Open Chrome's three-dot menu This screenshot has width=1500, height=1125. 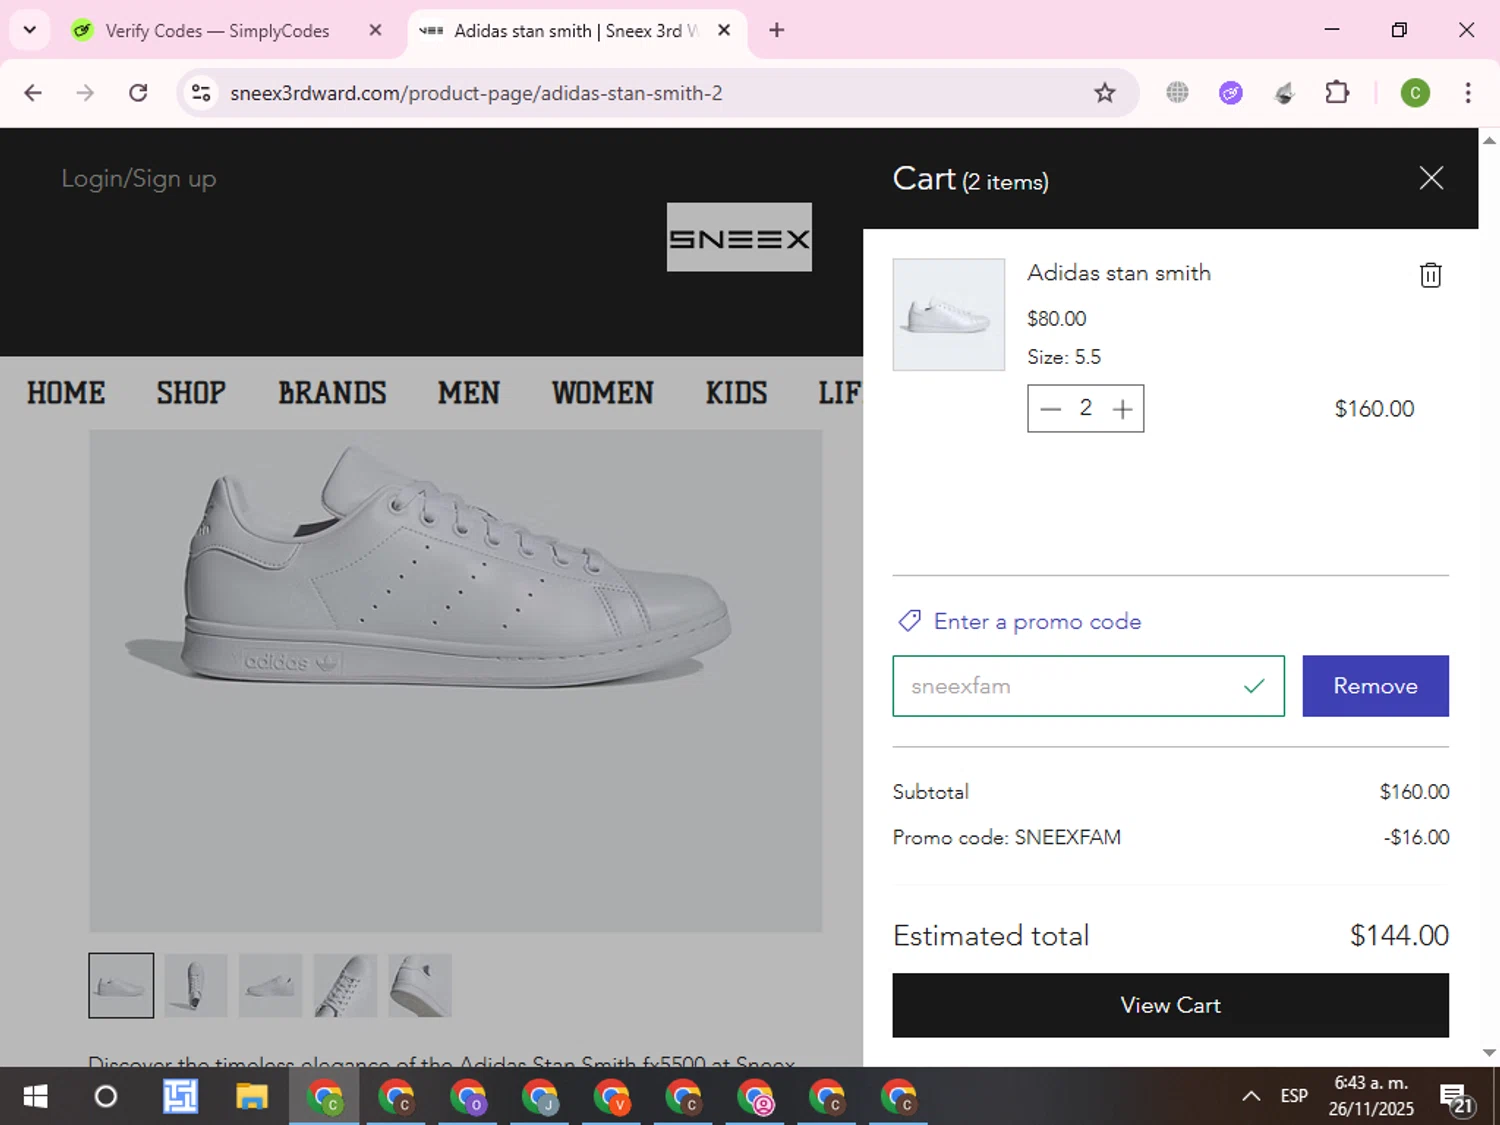(1467, 93)
